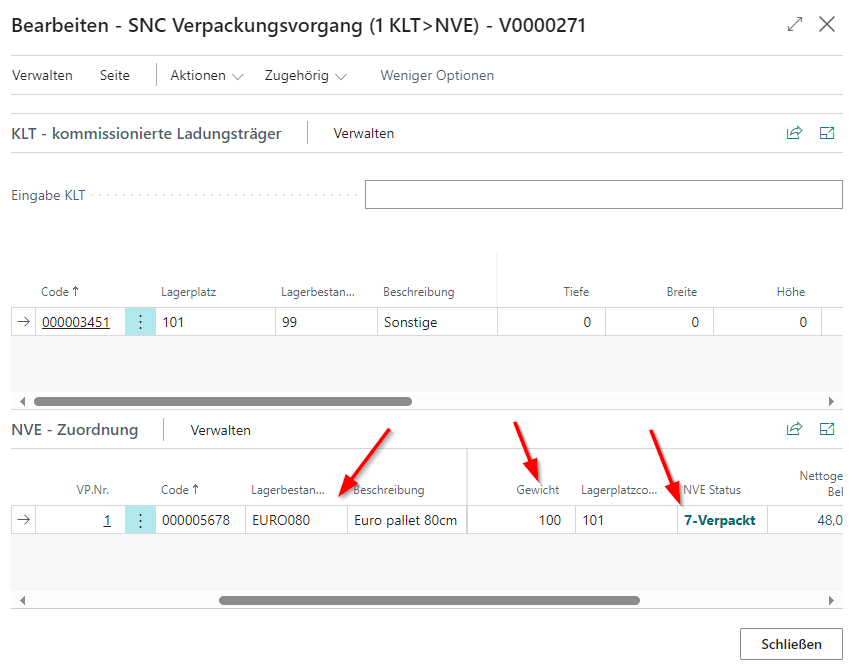Image resolution: width=856 pixels, height=669 pixels.
Task: Click the share icon in KLT section
Action: coord(794,133)
